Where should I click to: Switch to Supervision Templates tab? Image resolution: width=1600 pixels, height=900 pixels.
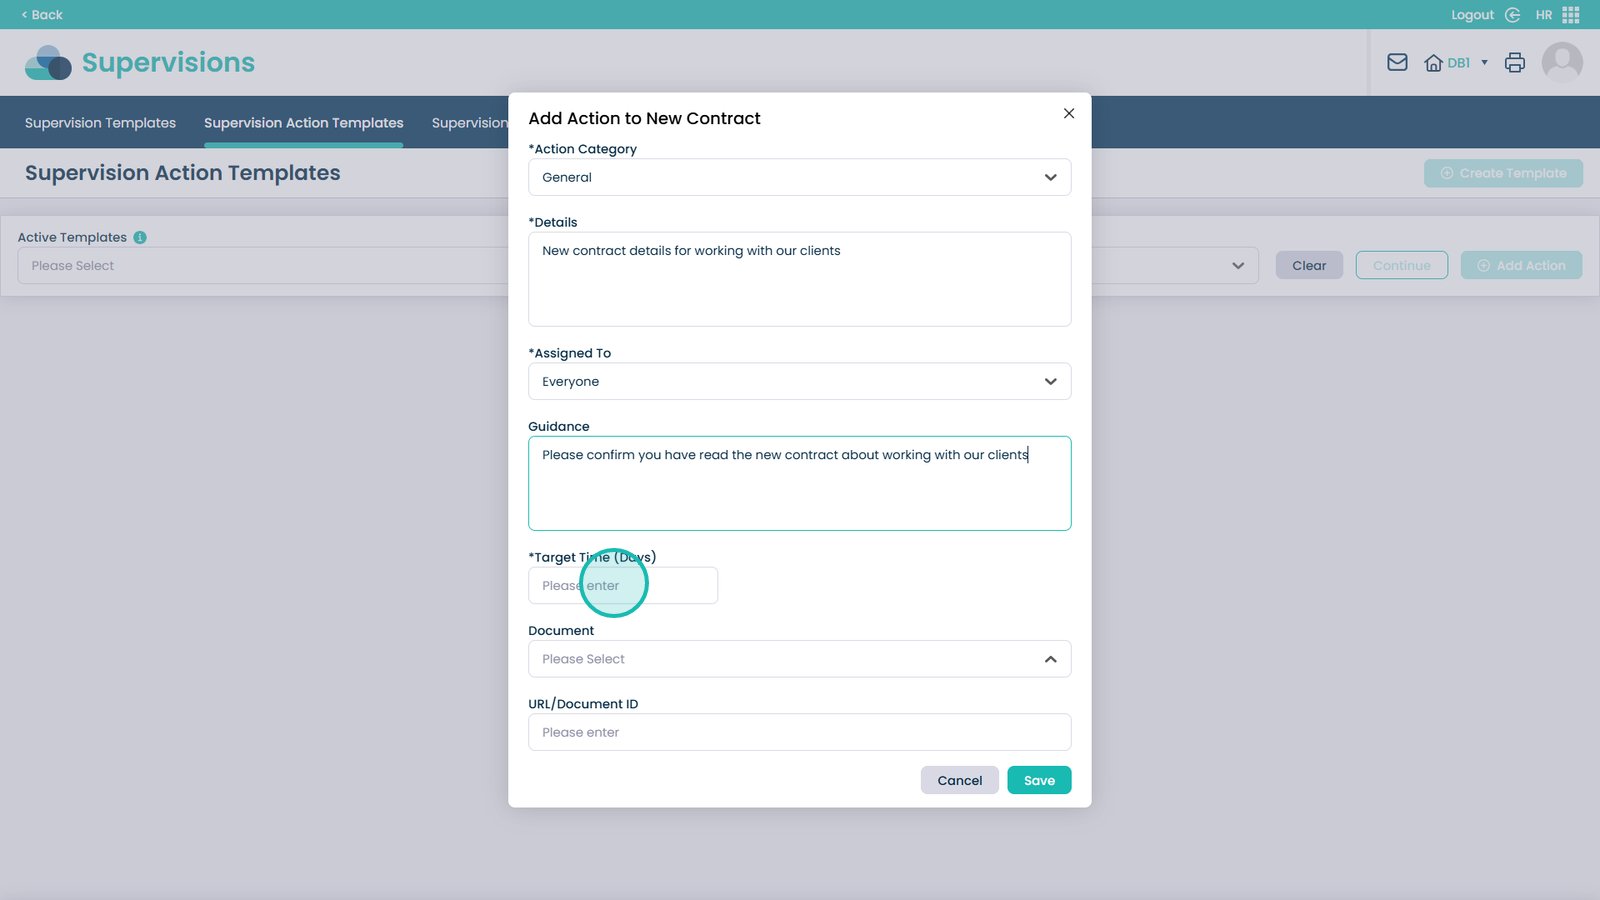(x=100, y=123)
